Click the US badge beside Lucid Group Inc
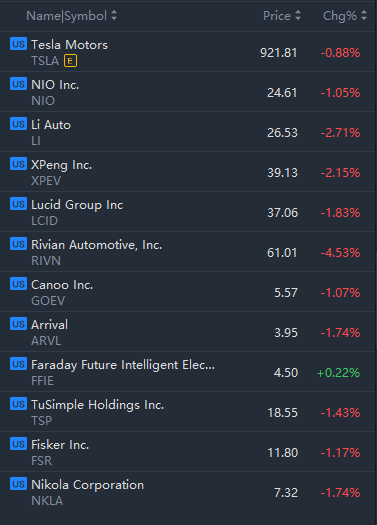This screenshot has width=377, height=525. (x=18, y=204)
